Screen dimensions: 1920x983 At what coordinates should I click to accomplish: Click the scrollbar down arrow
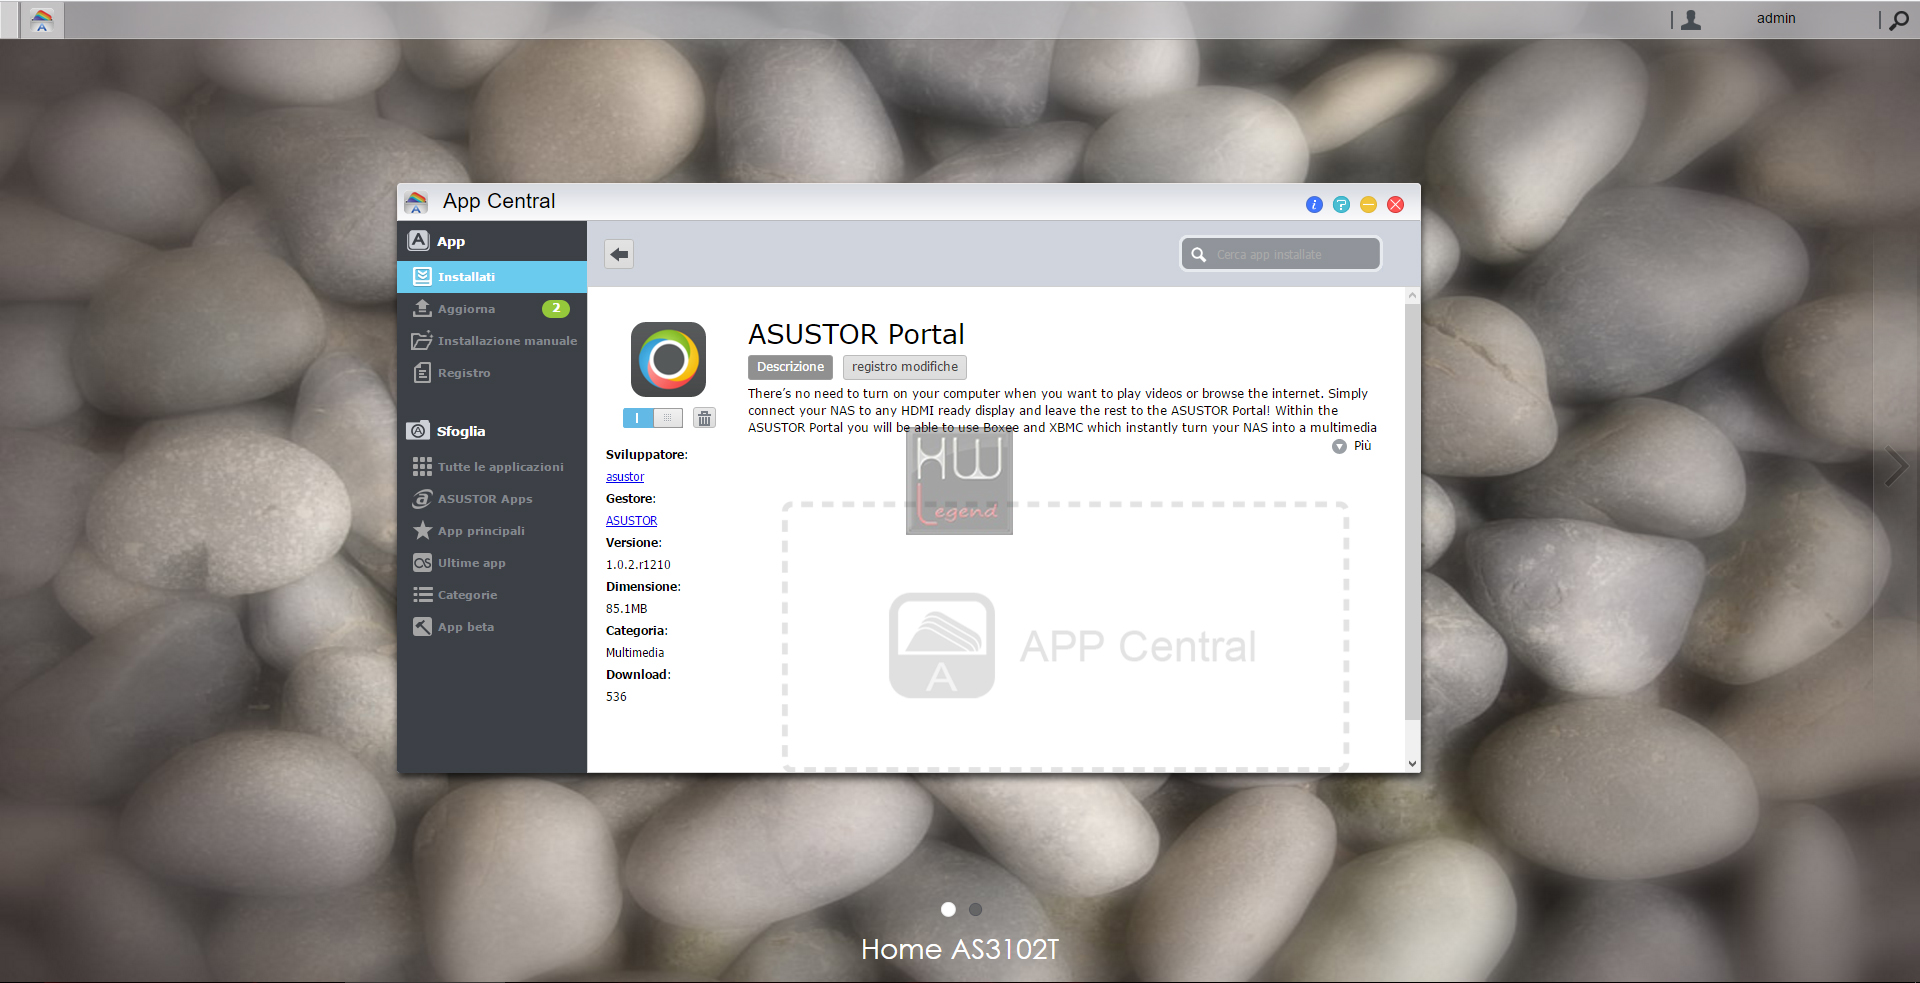point(1412,764)
